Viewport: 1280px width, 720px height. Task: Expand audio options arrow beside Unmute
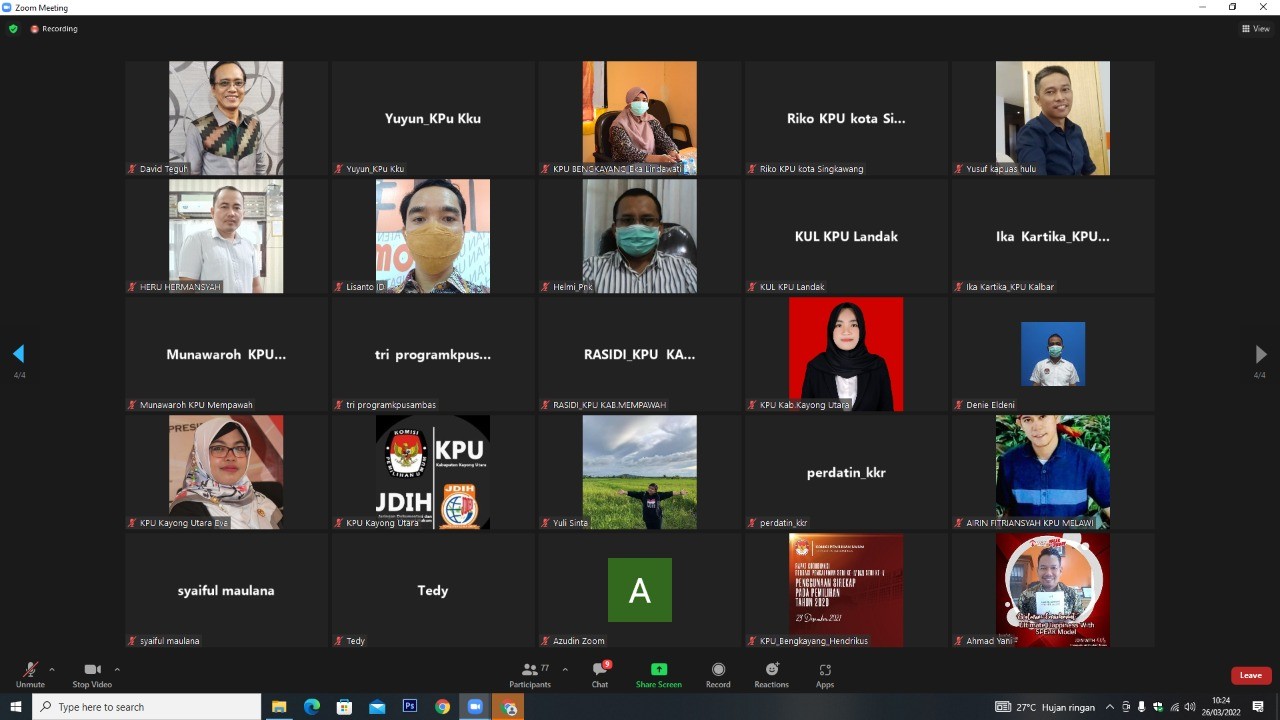tap(52, 669)
